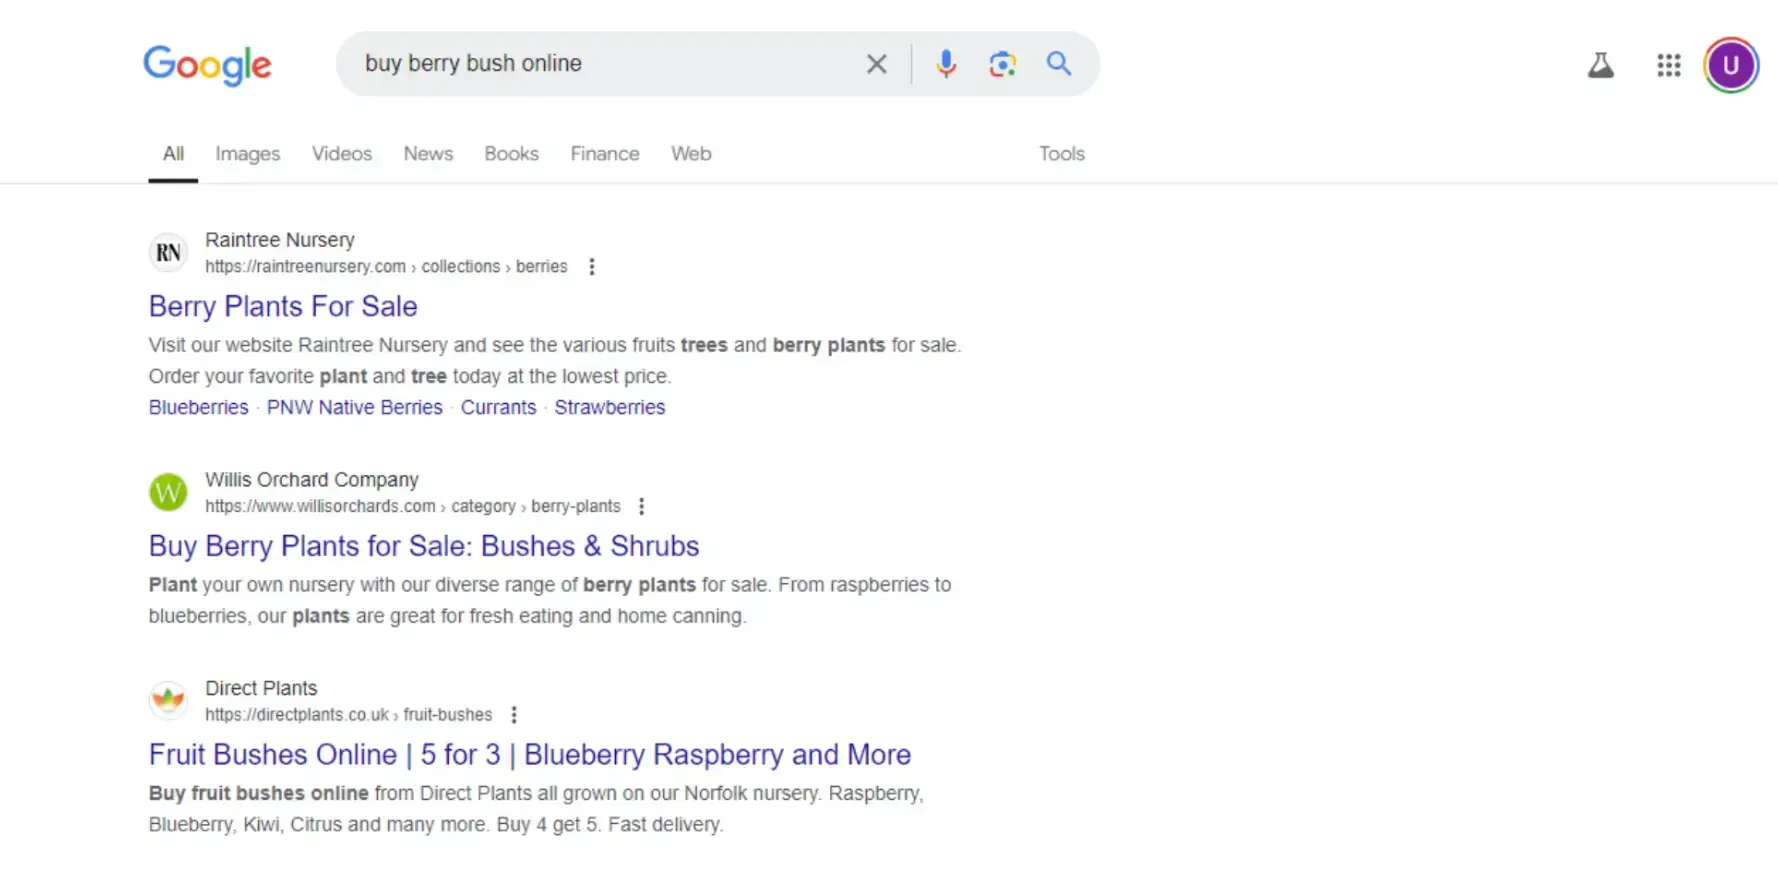This screenshot has width=1778, height=872.
Task: Open the Google apps grid
Action: [1668, 66]
